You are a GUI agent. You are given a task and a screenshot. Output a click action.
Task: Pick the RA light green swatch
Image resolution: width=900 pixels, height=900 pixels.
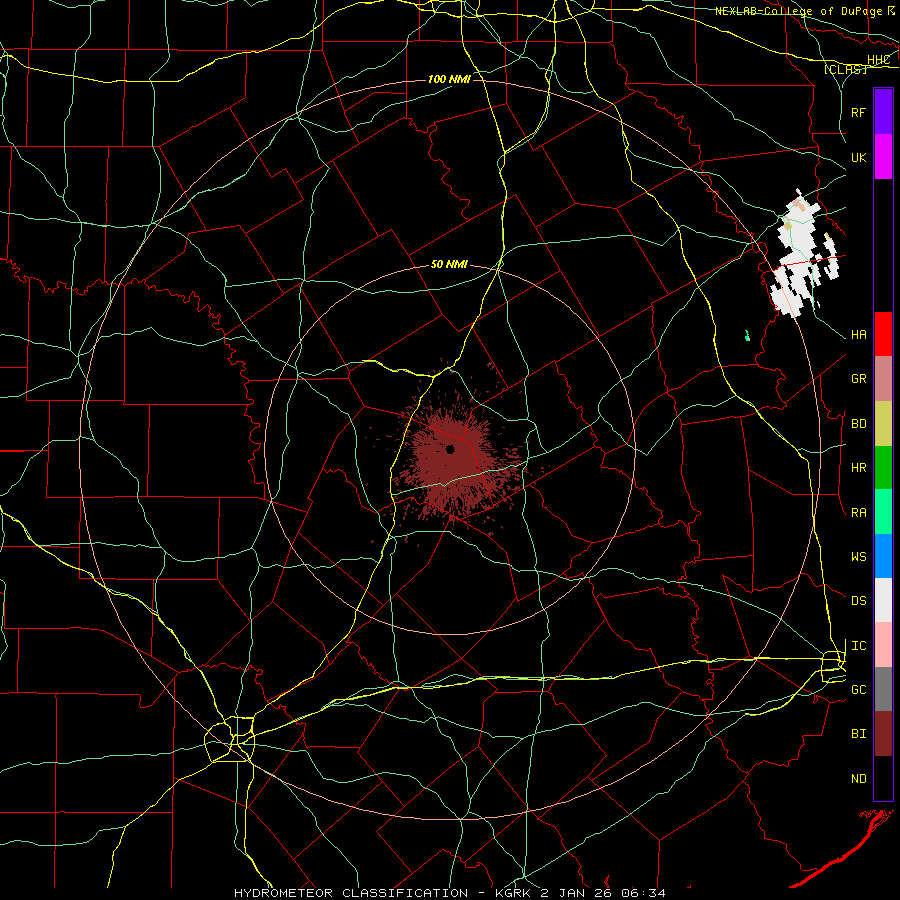tap(883, 512)
